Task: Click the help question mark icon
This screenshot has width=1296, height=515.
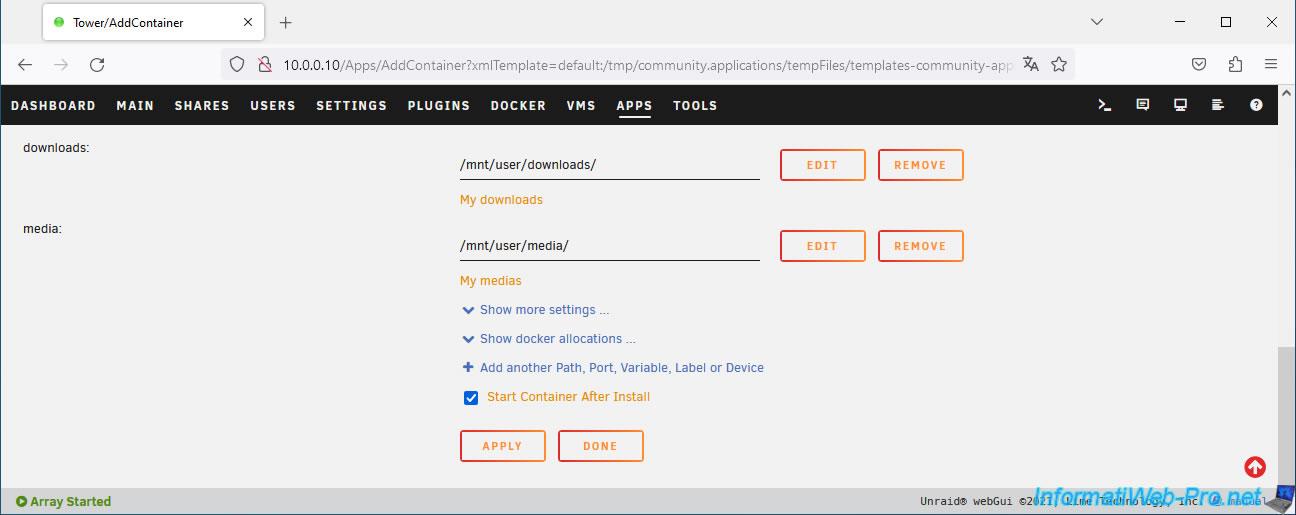Action: (1256, 105)
